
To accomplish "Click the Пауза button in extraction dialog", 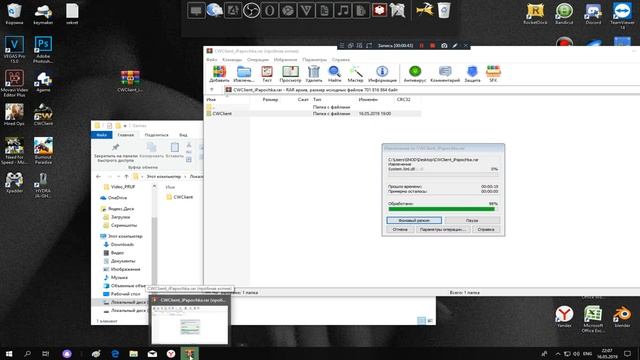I will click(x=472, y=220).
